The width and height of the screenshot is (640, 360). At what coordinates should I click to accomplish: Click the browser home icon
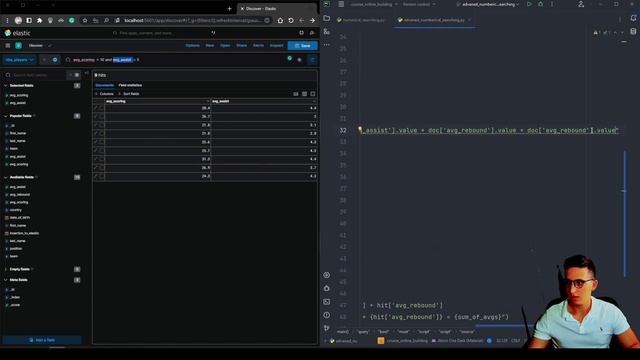pyautogui.click(x=280, y=20)
